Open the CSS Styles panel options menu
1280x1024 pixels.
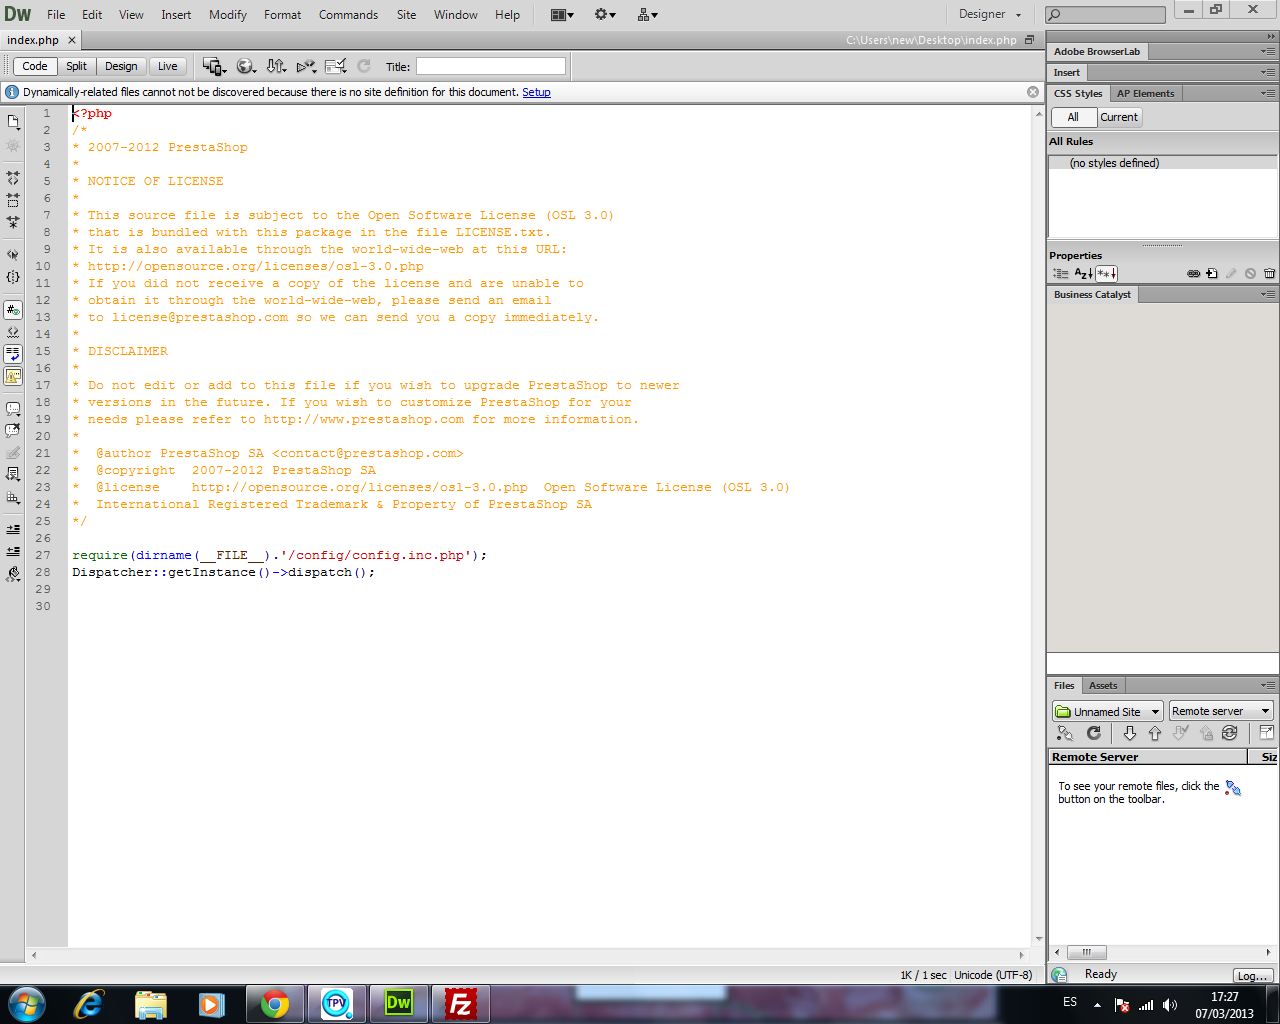click(1268, 94)
